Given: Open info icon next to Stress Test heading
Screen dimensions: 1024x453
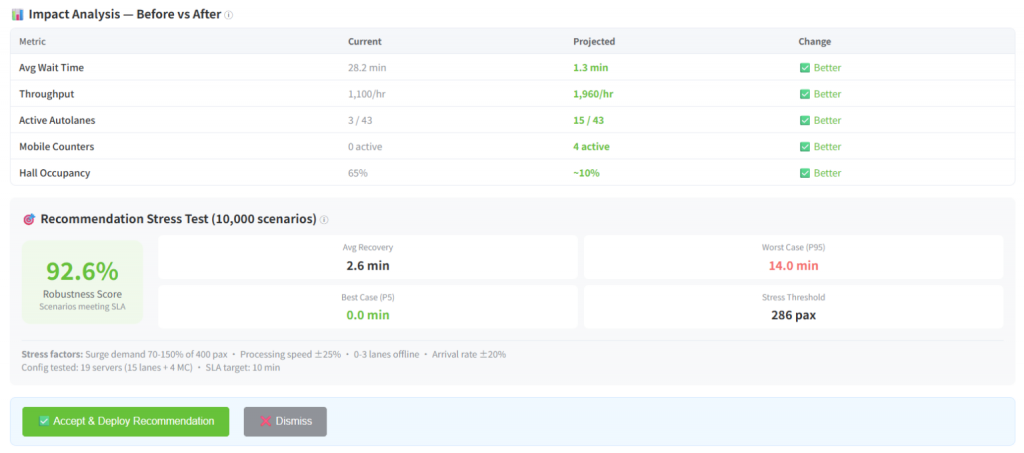Looking at the screenshot, I should coord(324,220).
